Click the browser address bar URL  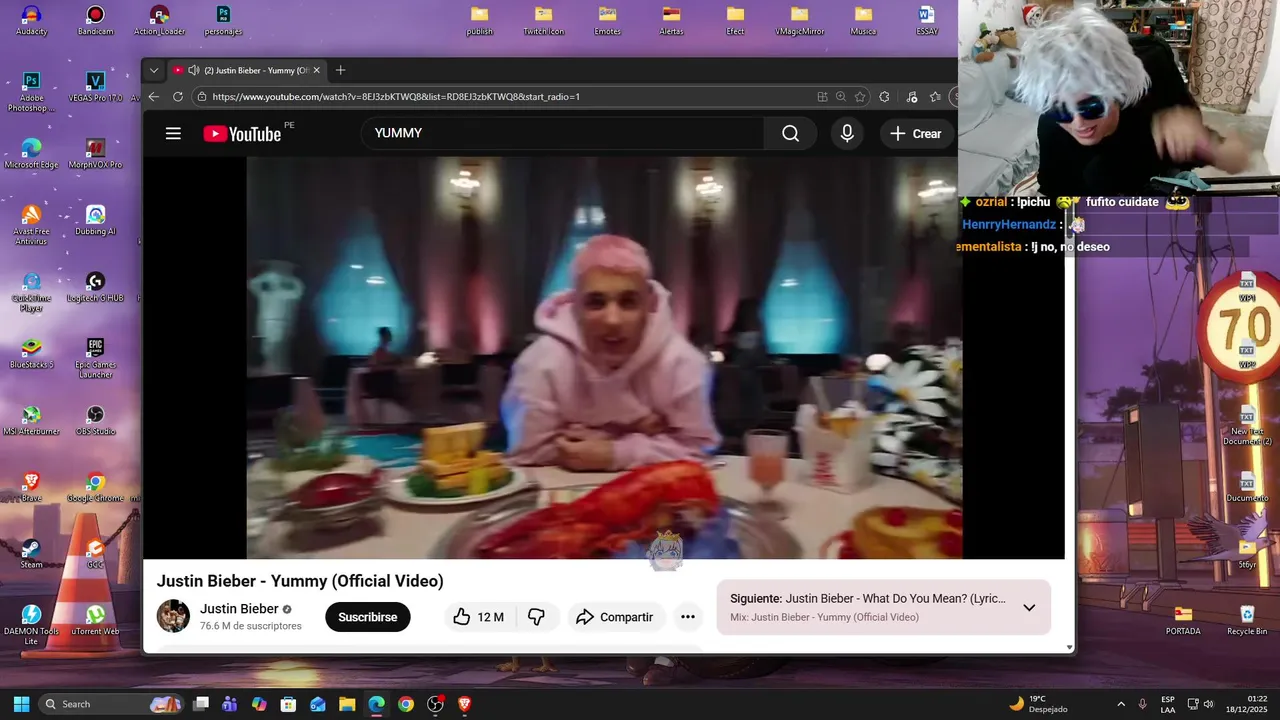click(396, 97)
